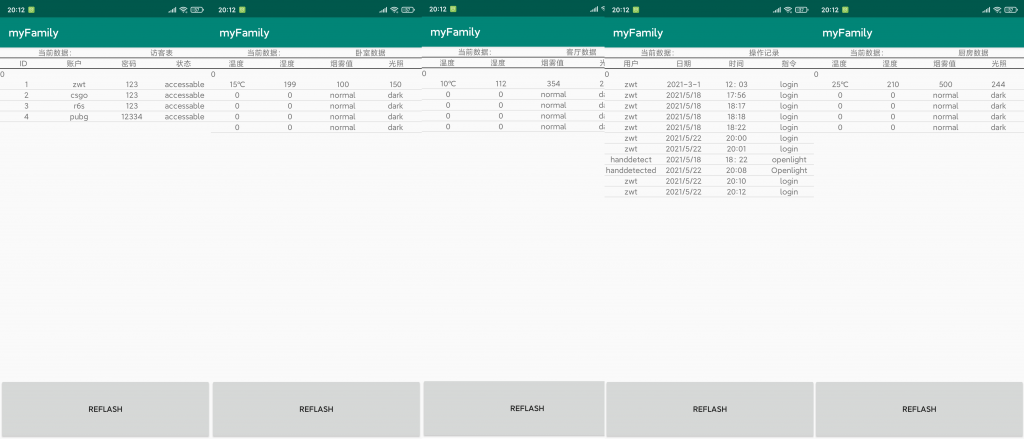Tap green notification icon on the 访客表 screen
This screenshot has height=439, width=1024.
coord(32,10)
